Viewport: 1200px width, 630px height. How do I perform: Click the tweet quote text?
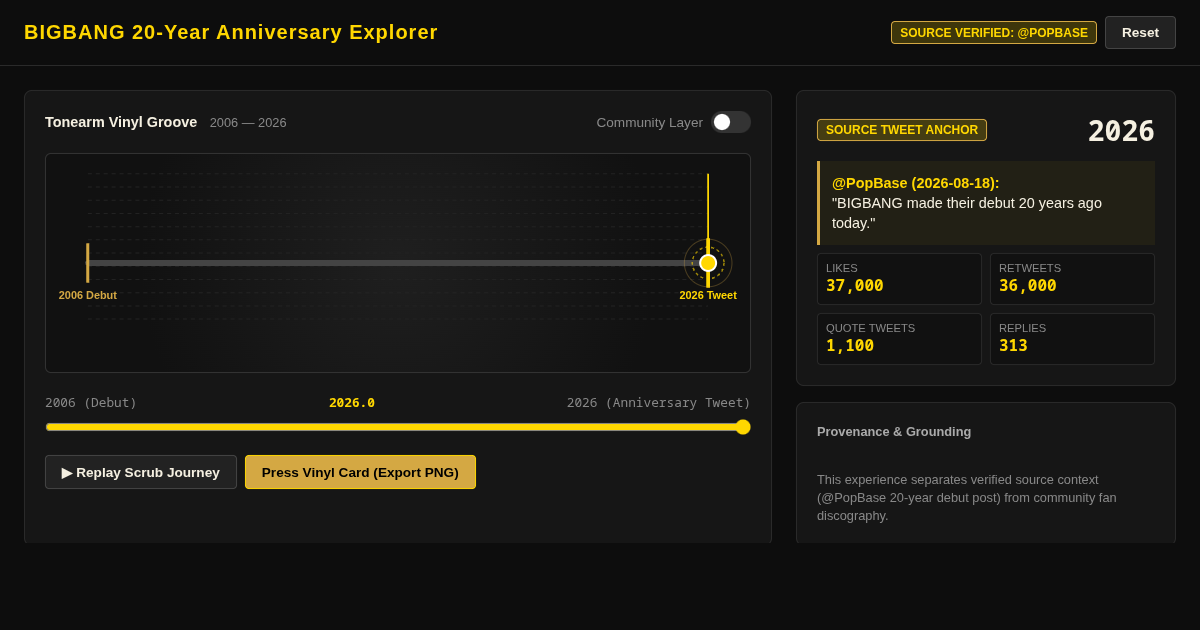pos(967,213)
